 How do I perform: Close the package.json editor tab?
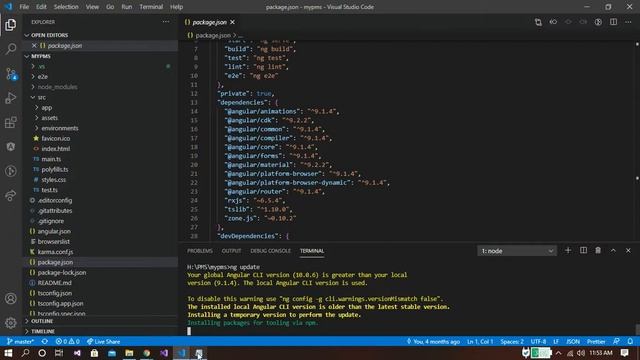(232, 22)
